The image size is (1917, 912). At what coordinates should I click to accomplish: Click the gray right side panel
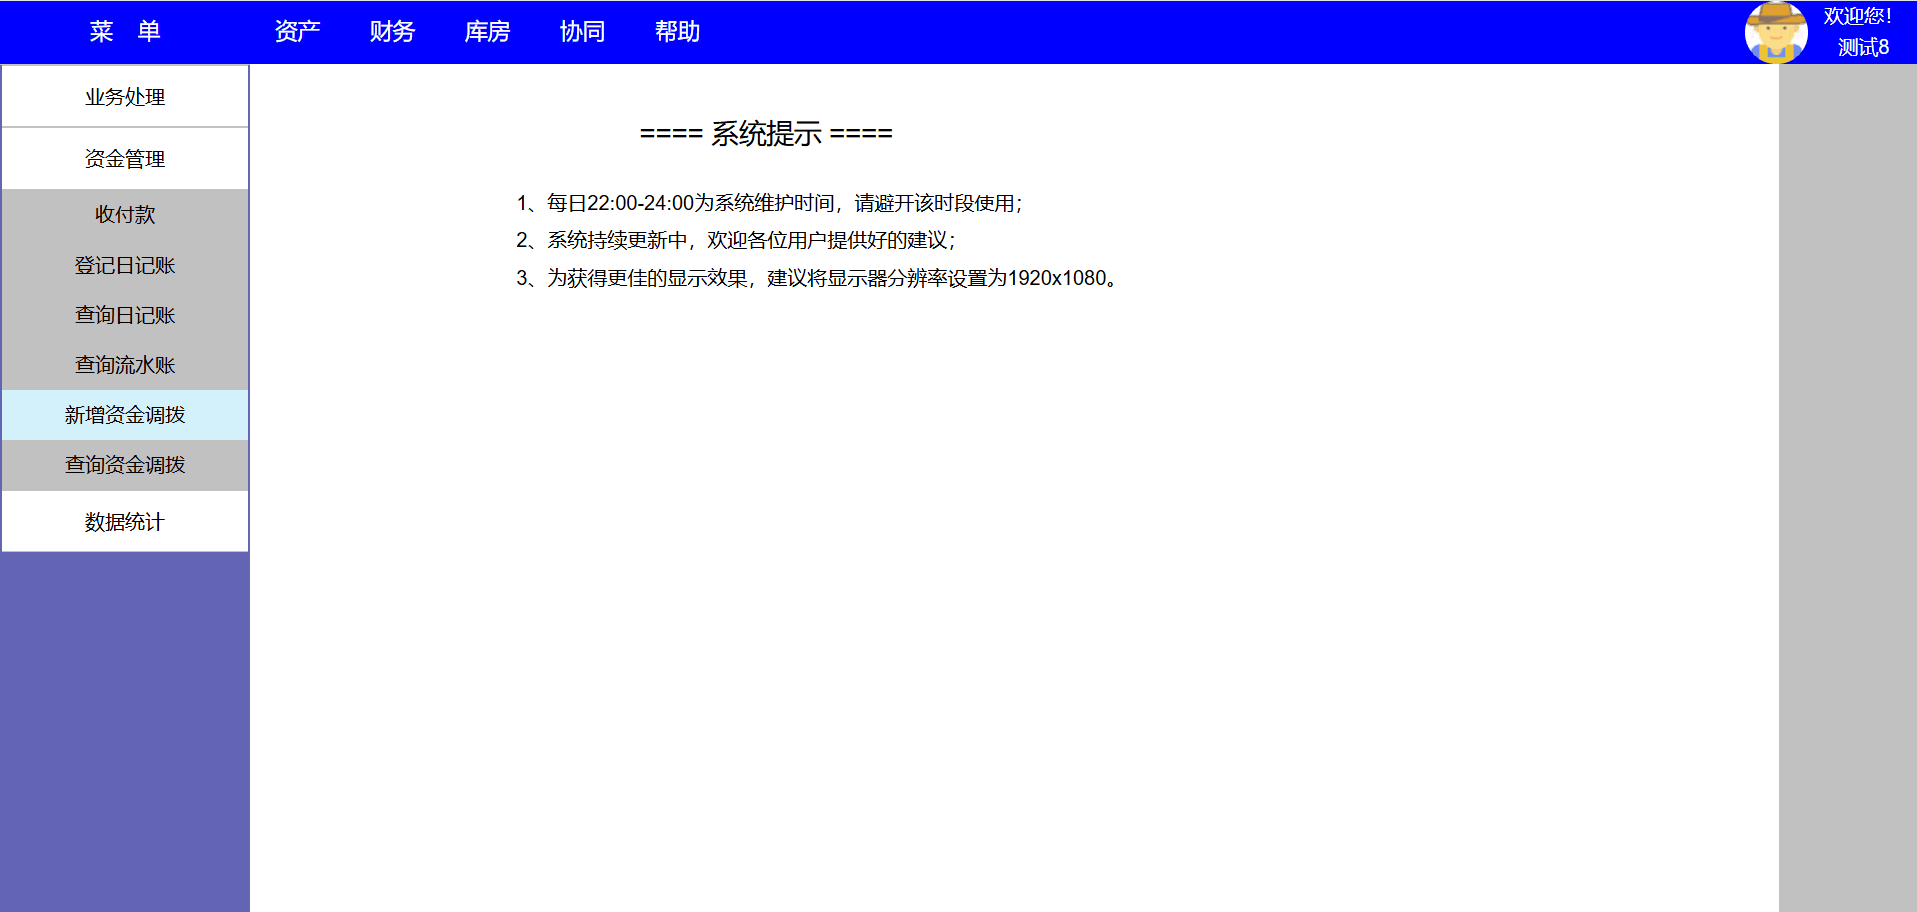tap(1847, 480)
